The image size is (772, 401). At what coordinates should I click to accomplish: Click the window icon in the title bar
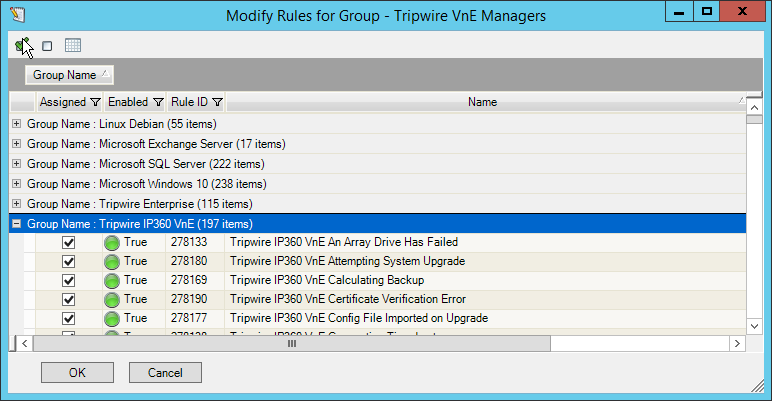(x=18, y=15)
